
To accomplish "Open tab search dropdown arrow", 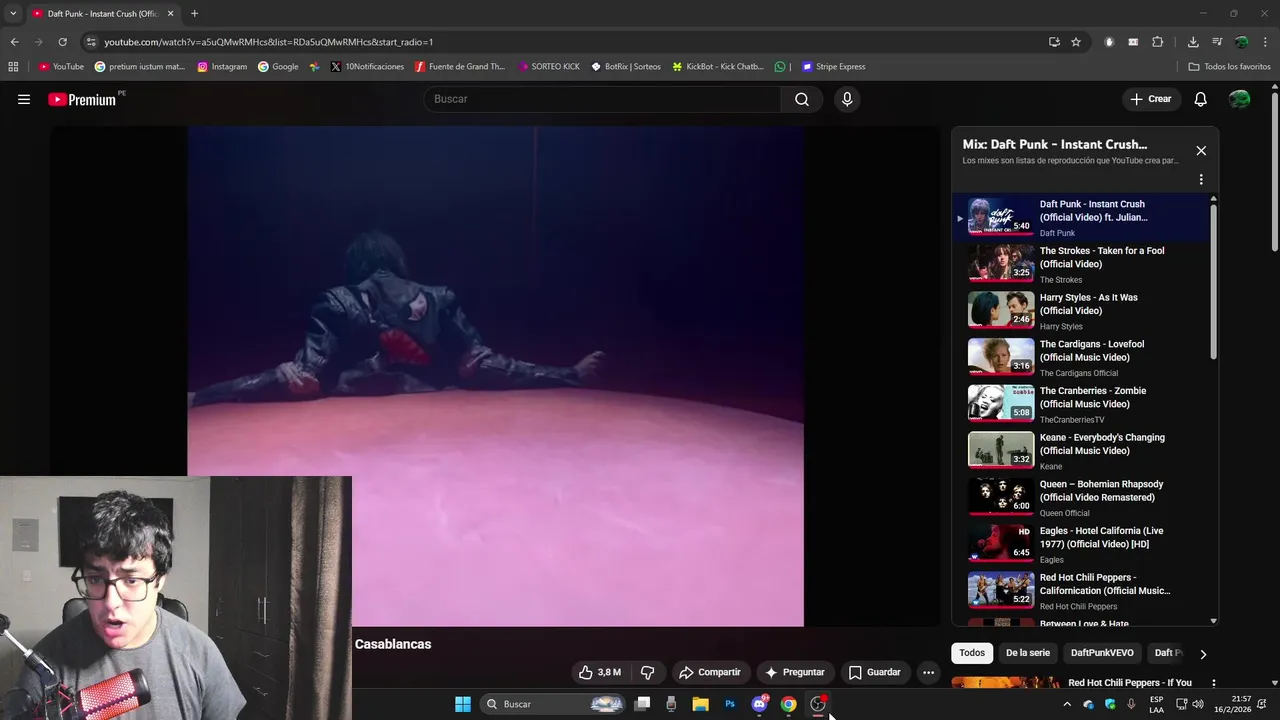I will [13, 14].
